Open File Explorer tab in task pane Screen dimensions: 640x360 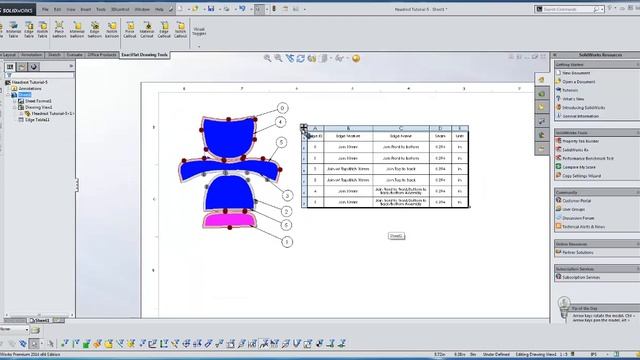point(541,107)
